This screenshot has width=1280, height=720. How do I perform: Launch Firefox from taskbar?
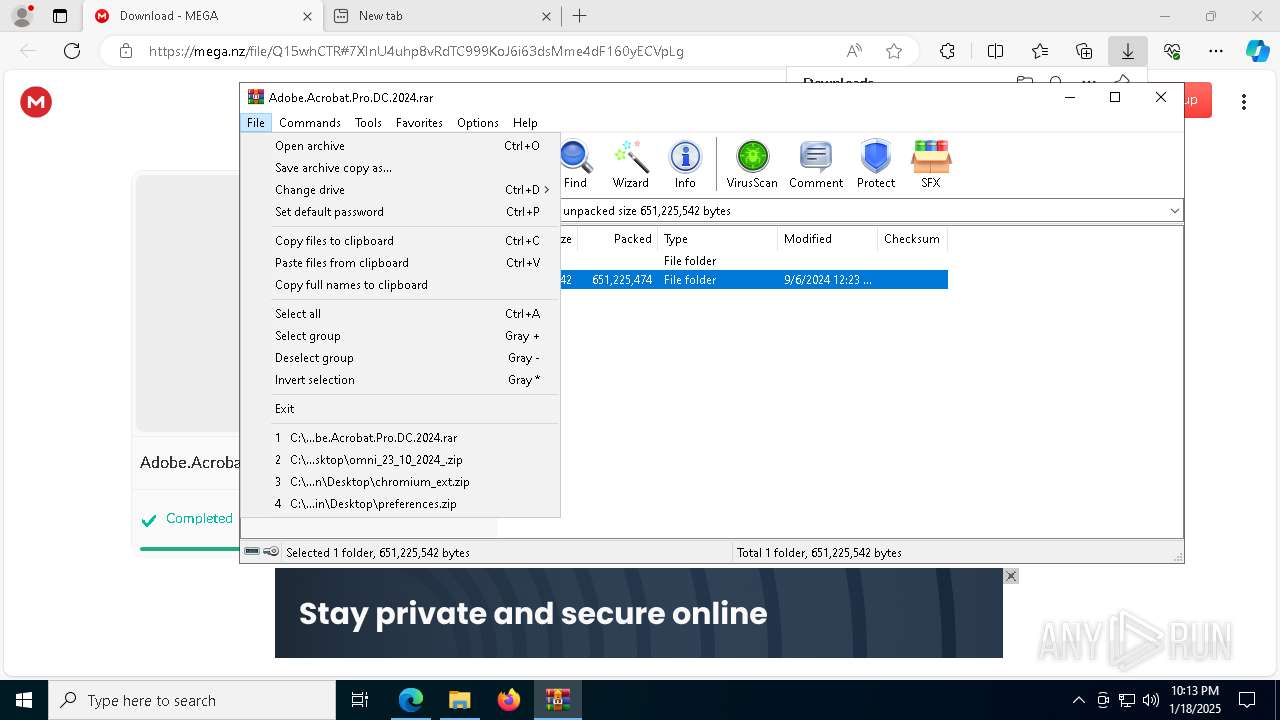509,700
